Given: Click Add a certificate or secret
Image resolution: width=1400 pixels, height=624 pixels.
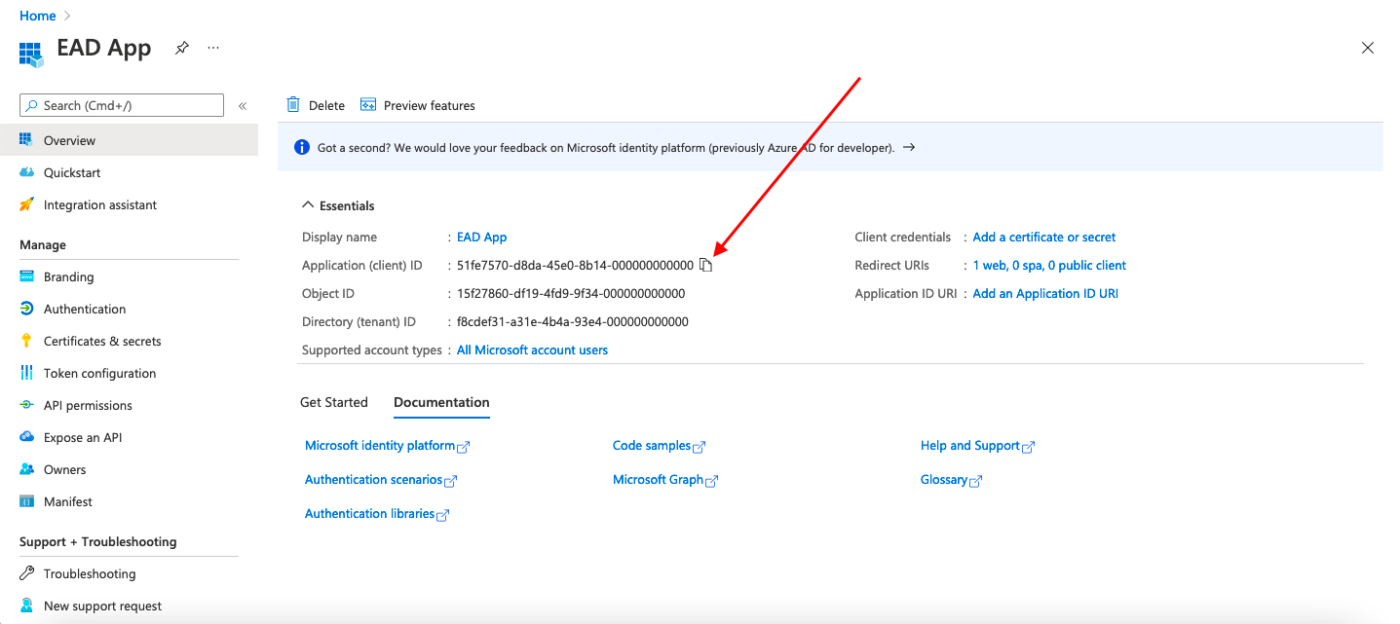Looking at the screenshot, I should [1044, 237].
